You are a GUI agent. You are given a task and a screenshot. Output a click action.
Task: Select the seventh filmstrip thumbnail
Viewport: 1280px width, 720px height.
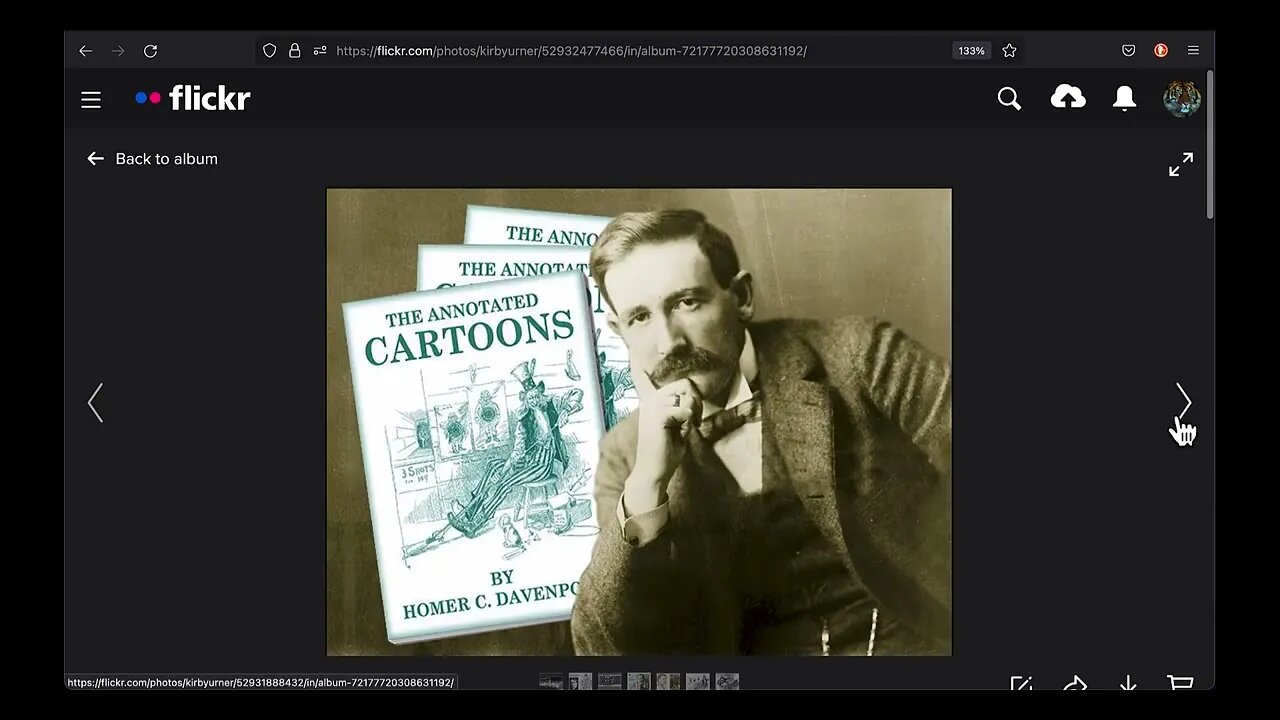tap(727, 682)
